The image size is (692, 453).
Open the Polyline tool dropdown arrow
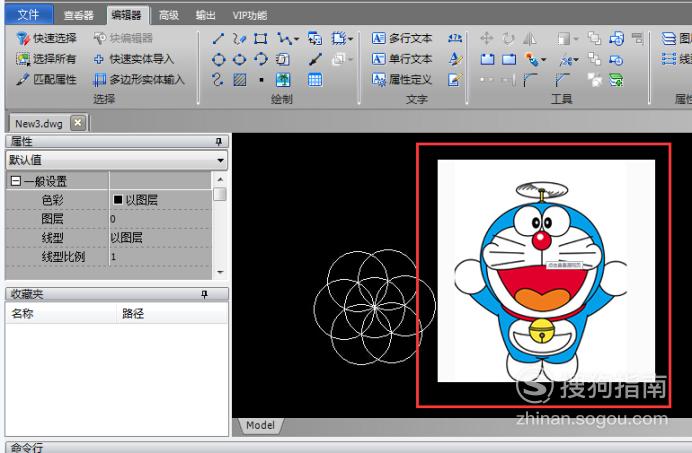(x=296, y=39)
